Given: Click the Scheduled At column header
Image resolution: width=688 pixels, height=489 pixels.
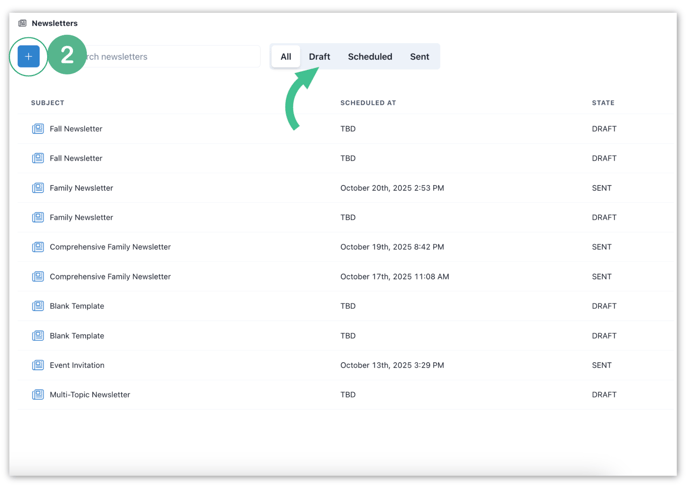Looking at the screenshot, I should tap(368, 103).
